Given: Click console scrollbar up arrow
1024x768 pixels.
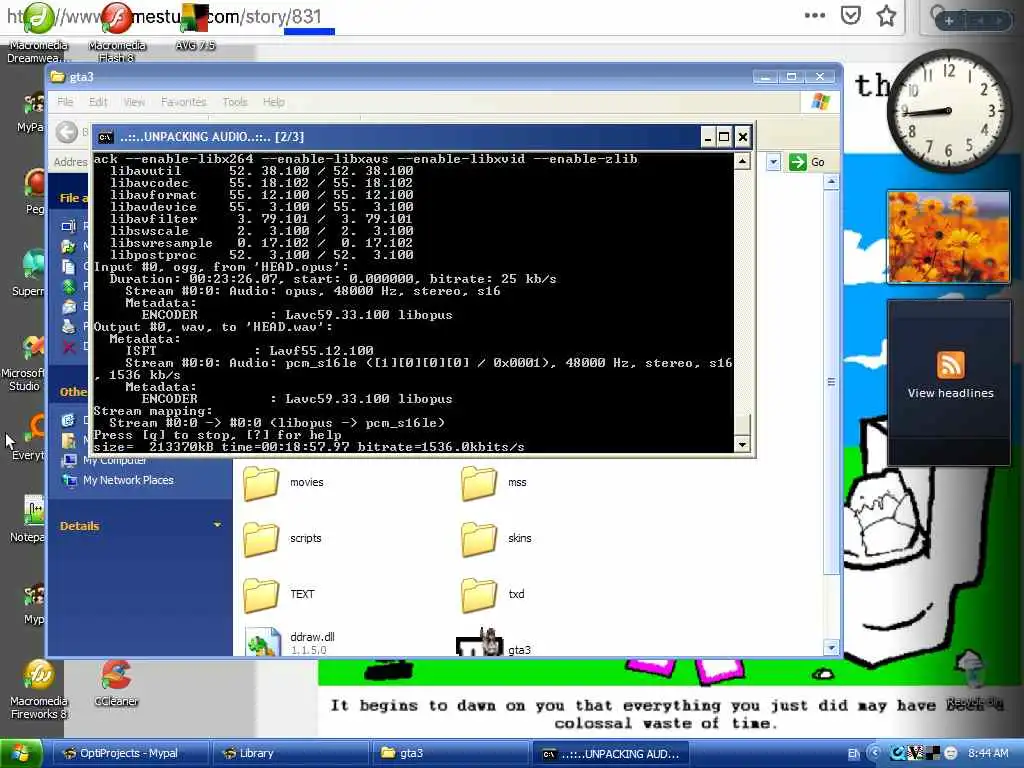Looking at the screenshot, I should pyautogui.click(x=742, y=161).
